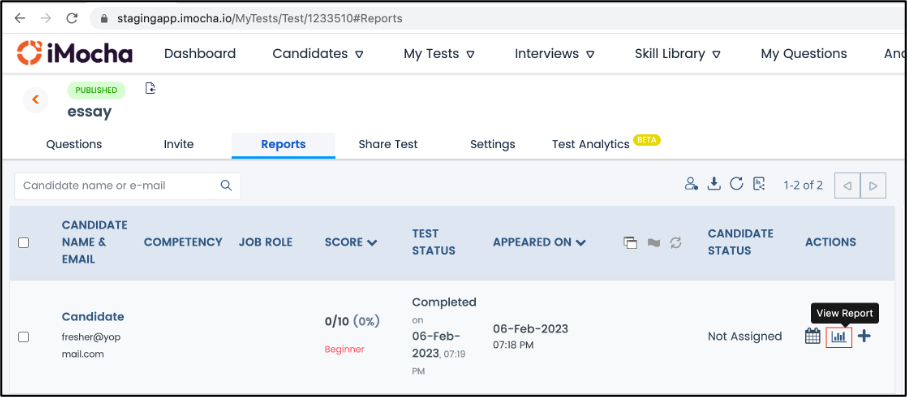The height and width of the screenshot is (398, 908).
Task: Sort by SCORE column
Action: [x=351, y=242]
